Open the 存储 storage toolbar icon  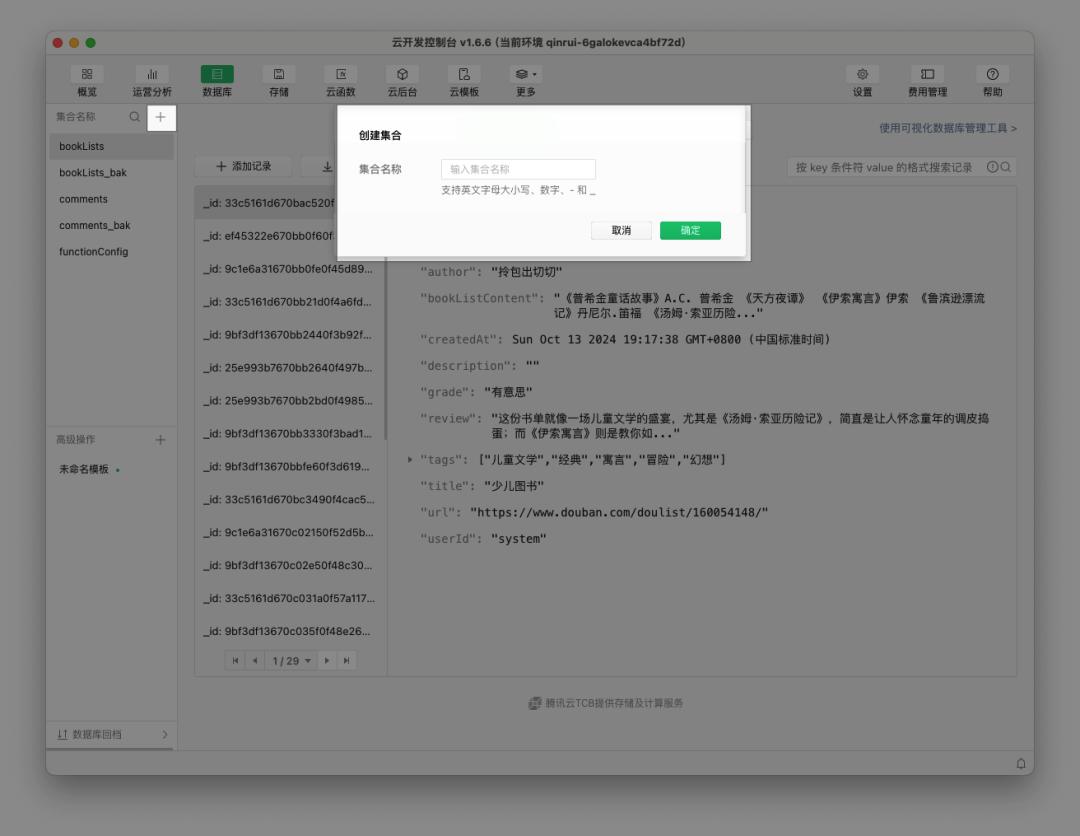(279, 81)
